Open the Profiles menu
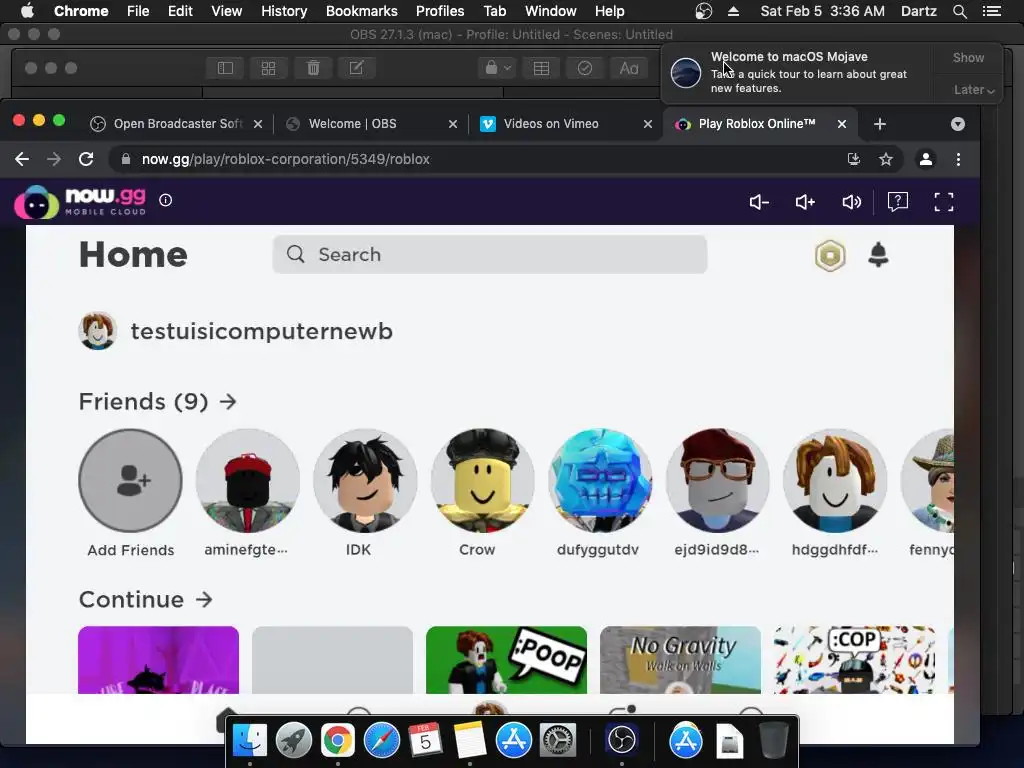The height and width of the screenshot is (768, 1024). click(x=440, y=11)
